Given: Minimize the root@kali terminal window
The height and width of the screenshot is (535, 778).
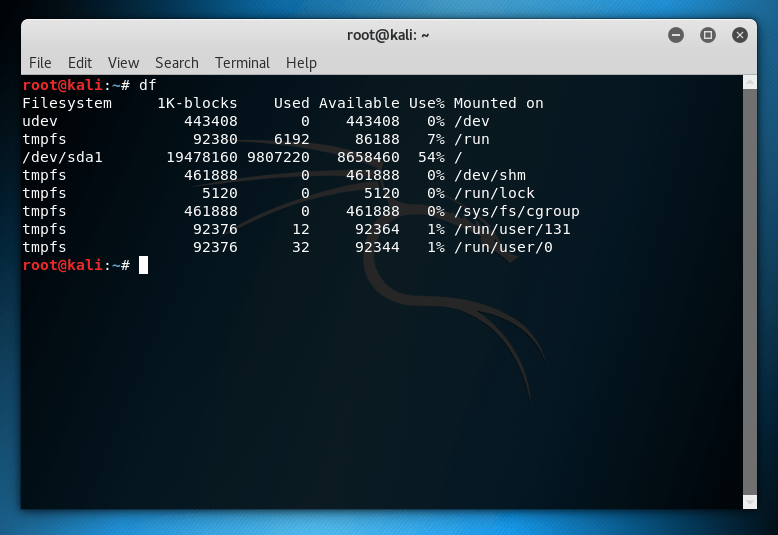Looking at the screenshot, I should pyautogui.click(x=676, y=35).
